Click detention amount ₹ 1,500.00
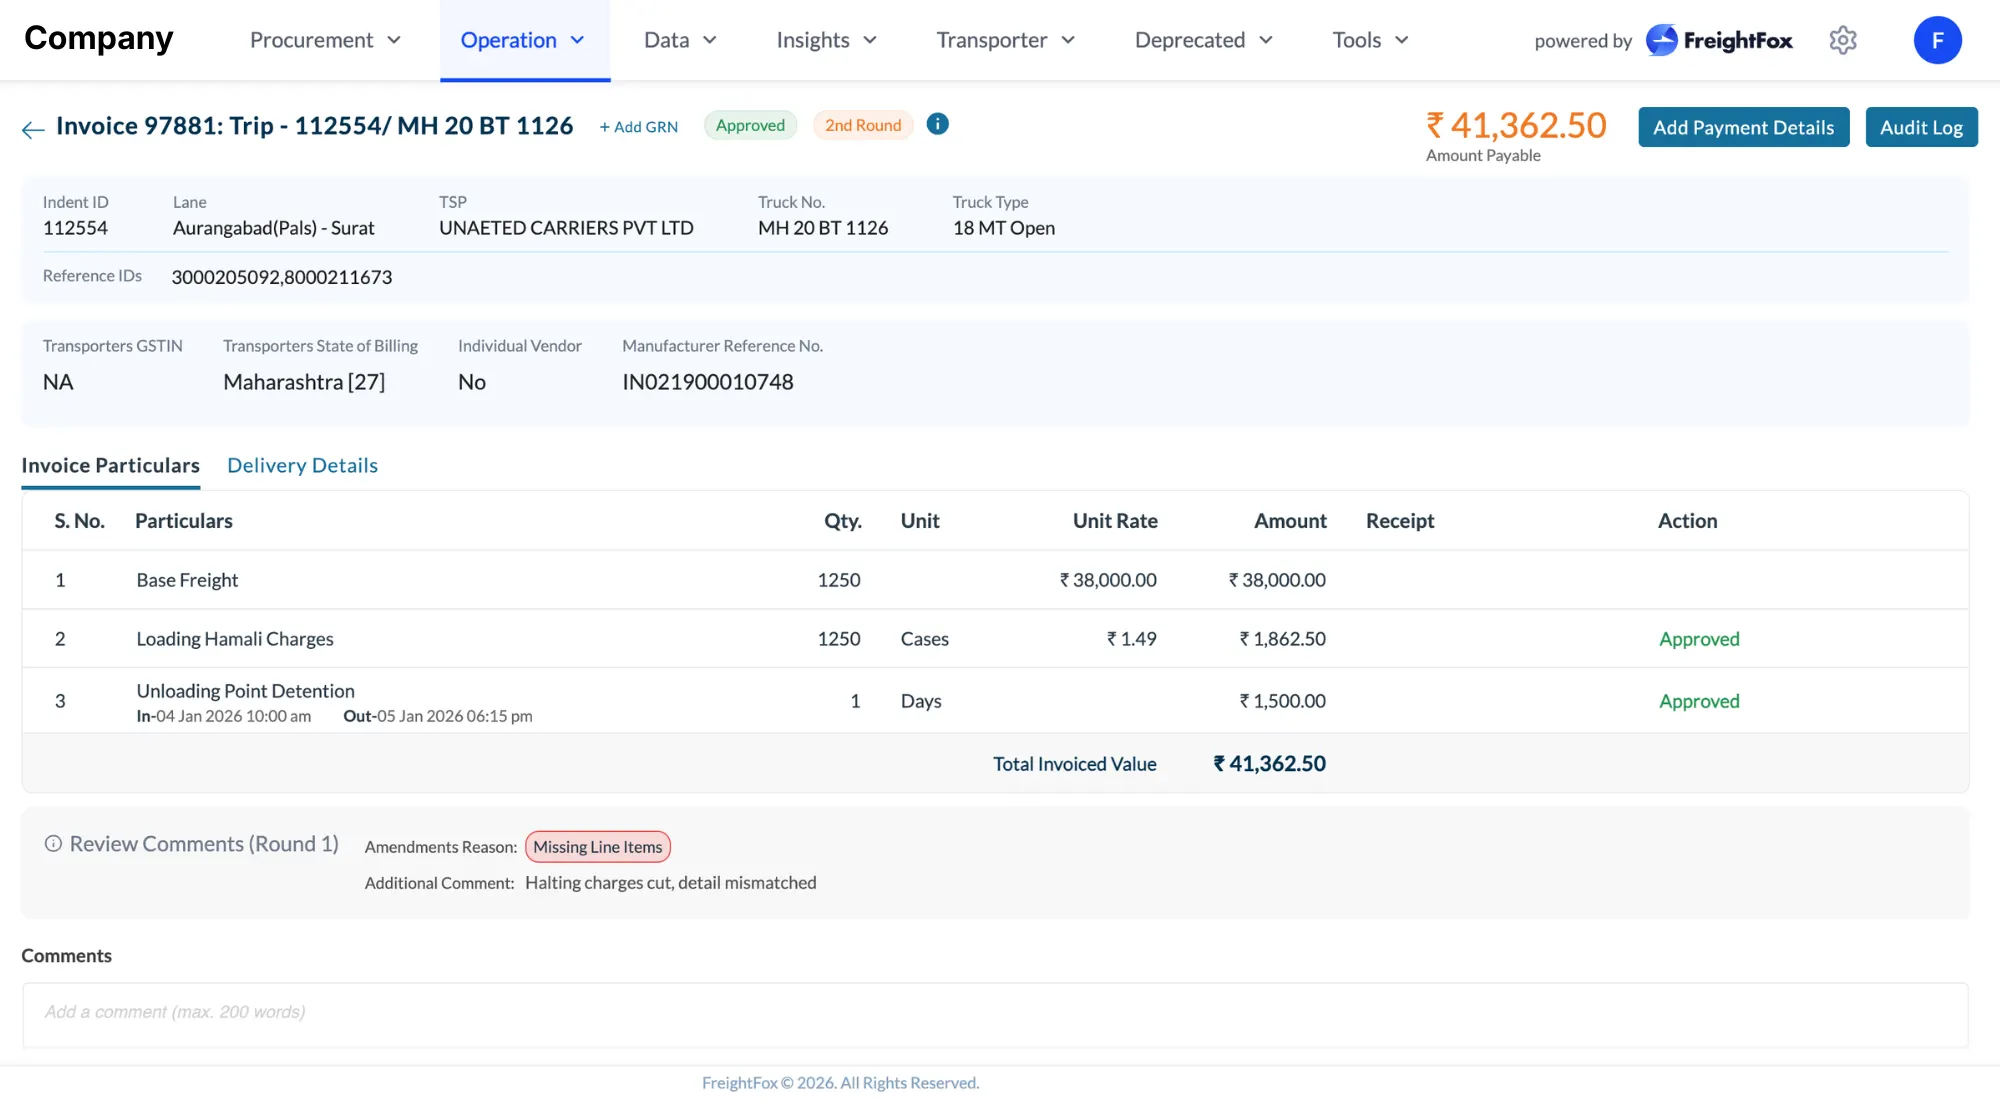The image size is (2000, 1100). click(x=1282, y=701)
